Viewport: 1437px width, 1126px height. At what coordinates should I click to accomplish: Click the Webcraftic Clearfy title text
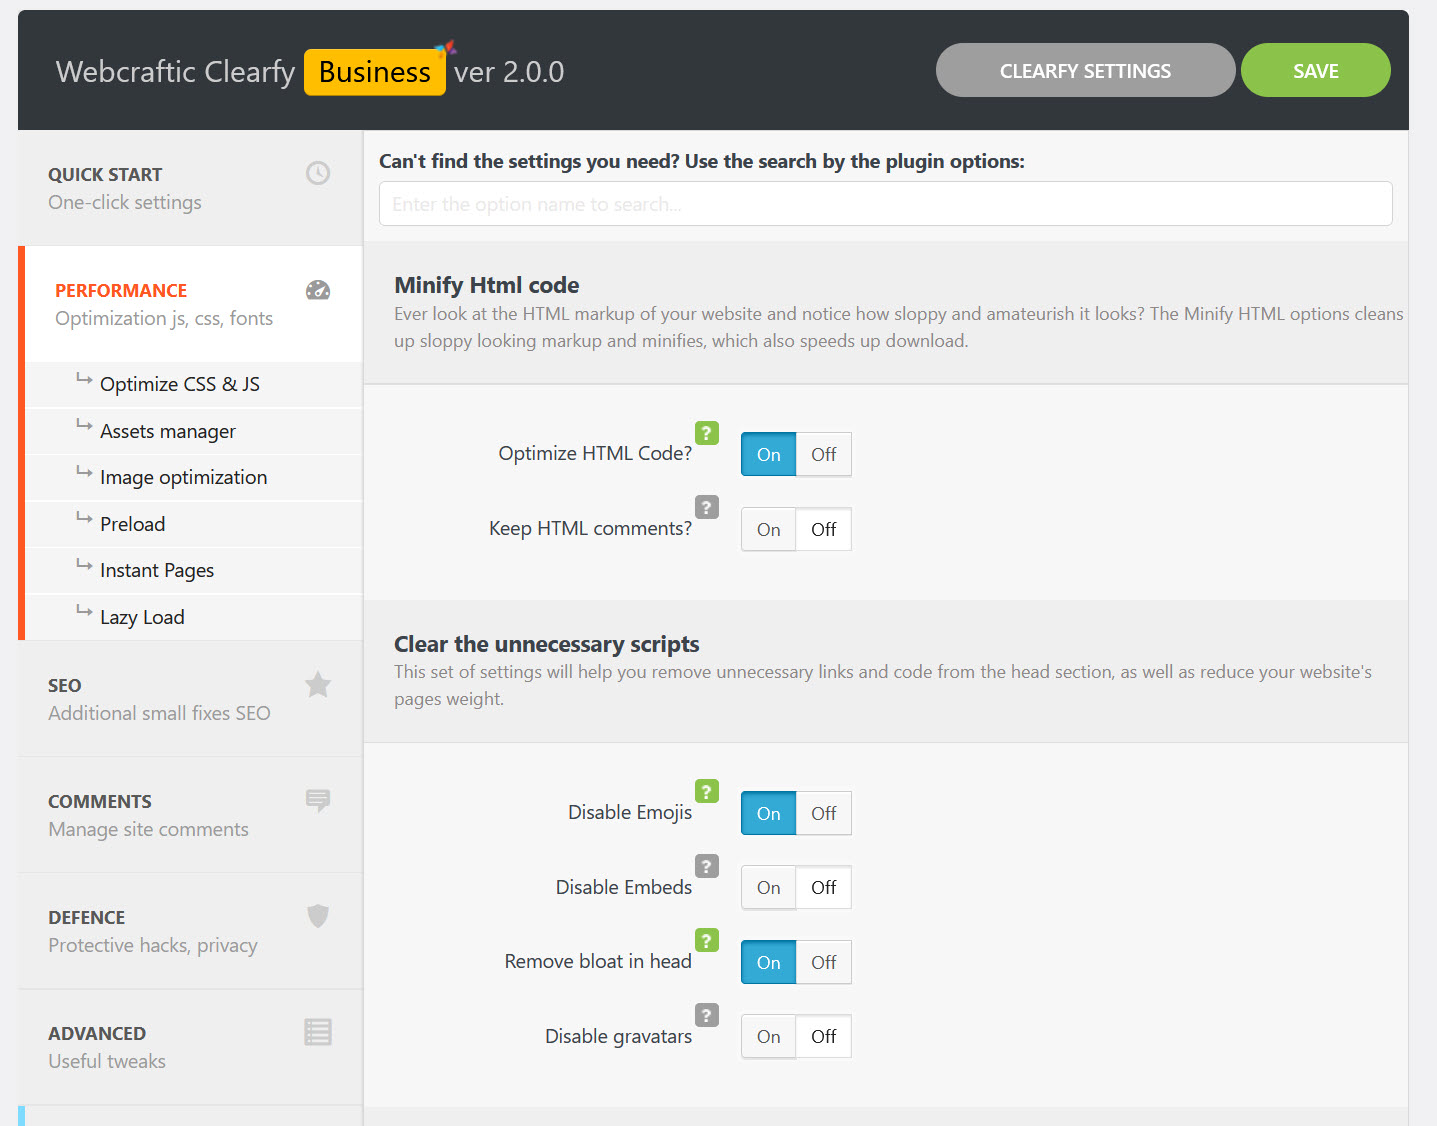[x=176, y=72]
